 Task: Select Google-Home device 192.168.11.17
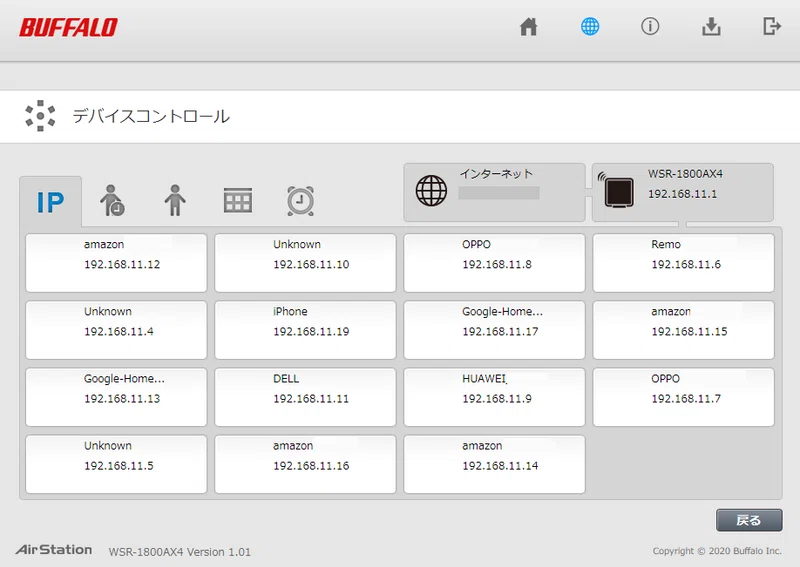[494, 330]
